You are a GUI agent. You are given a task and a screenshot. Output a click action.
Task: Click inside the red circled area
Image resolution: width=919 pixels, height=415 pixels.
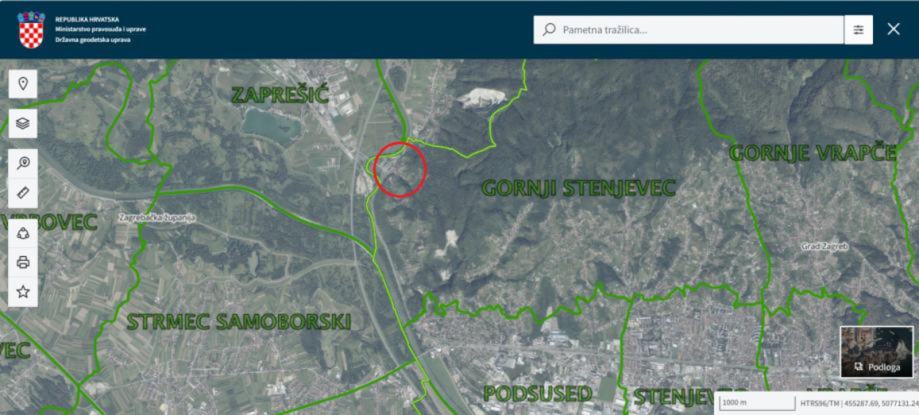coord(400,169)
